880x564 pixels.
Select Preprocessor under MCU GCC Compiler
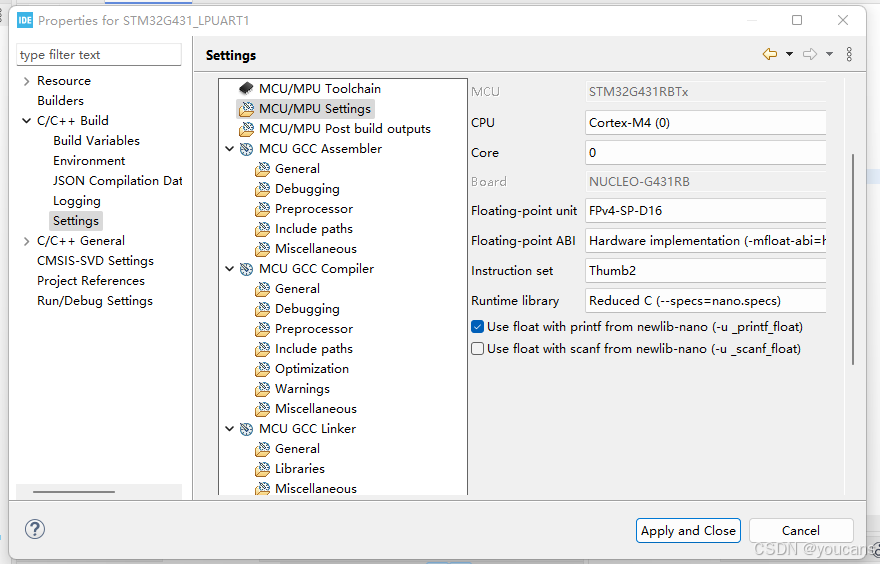point(314,329)
